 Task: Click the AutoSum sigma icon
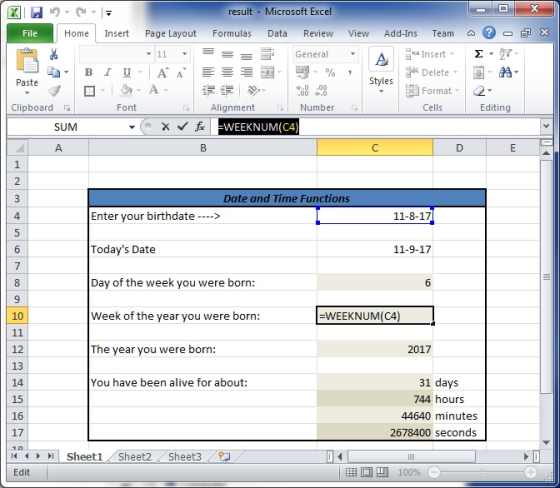click(x=479, y=54)
